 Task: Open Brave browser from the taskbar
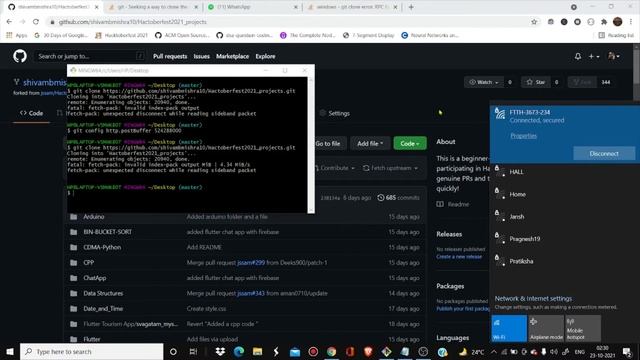click(x=368, y=351)
